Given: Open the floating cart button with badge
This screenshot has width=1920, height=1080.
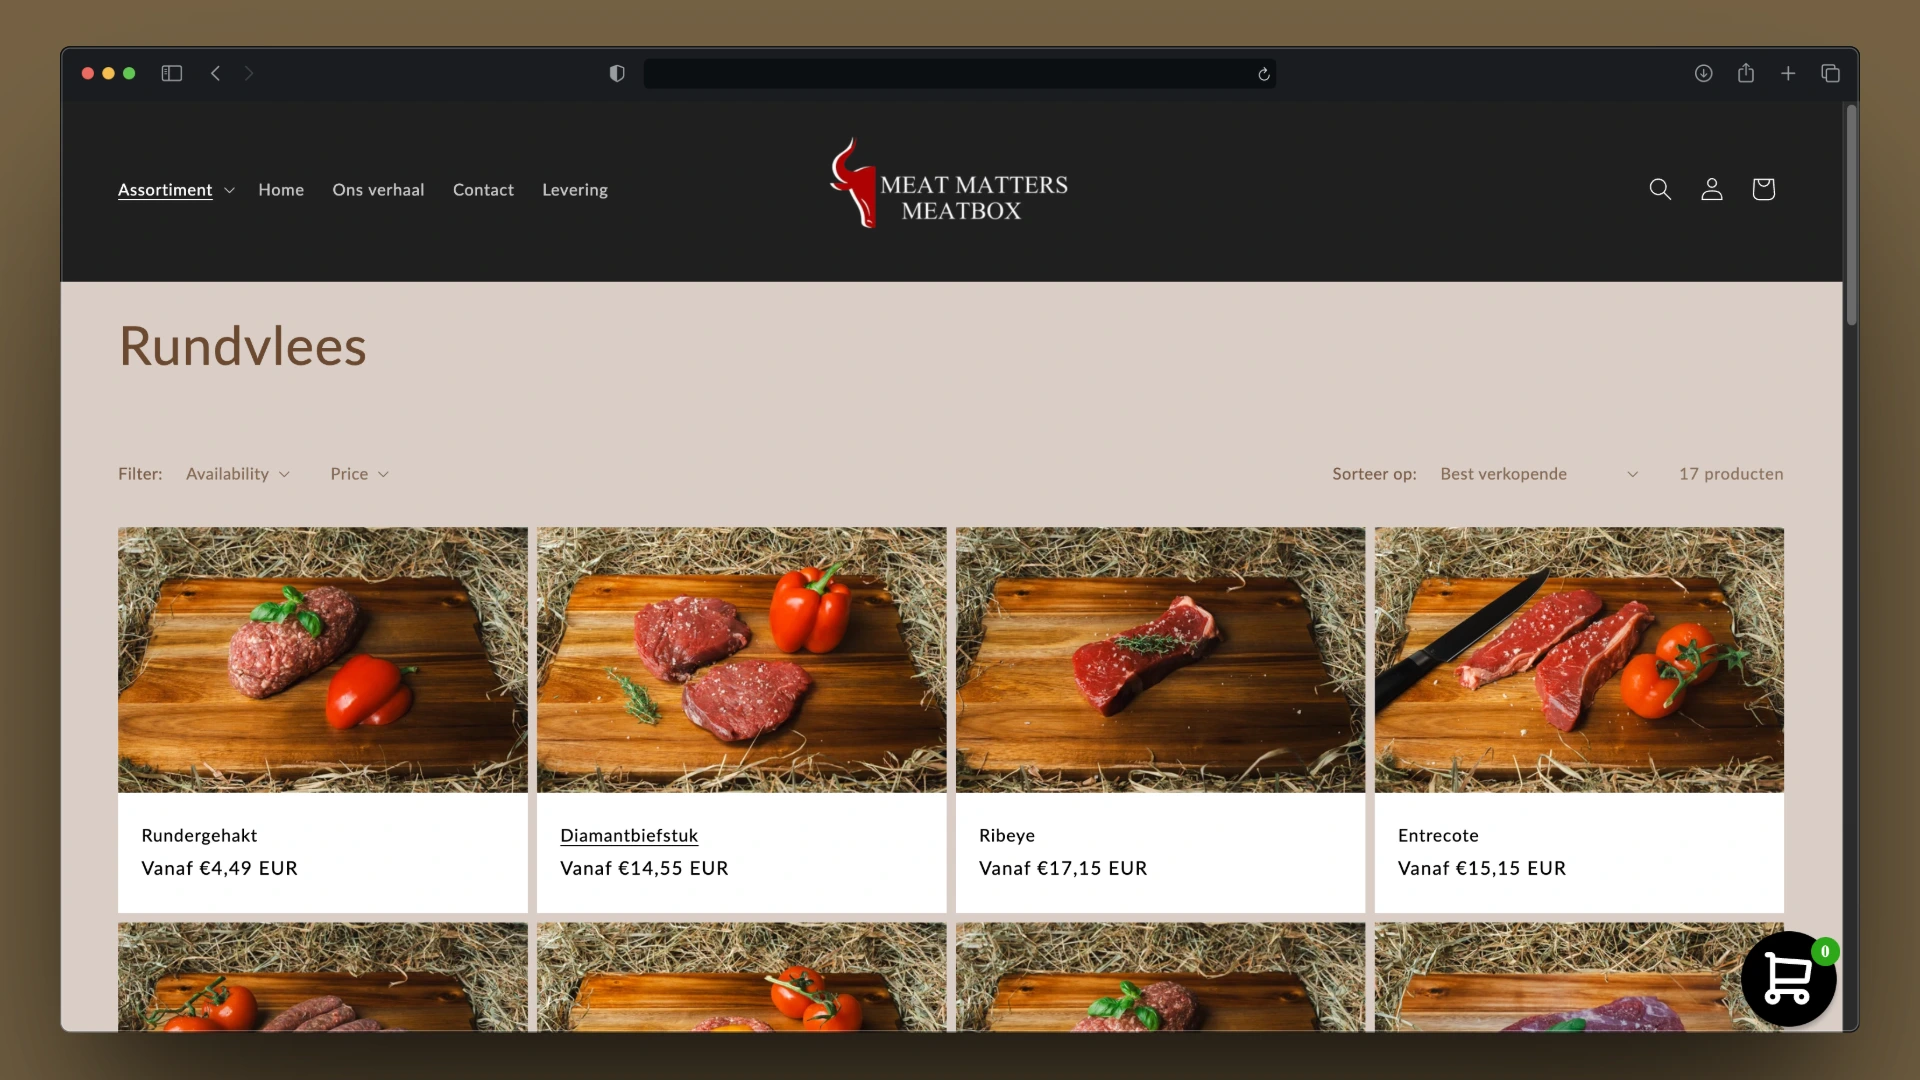Looking at the screenshot, I should (x=1788, y=979).
